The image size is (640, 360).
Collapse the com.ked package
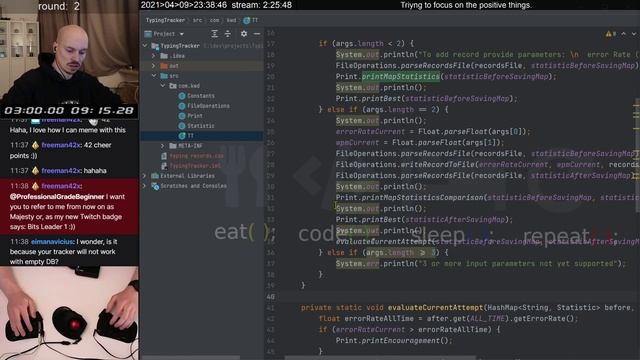tap(163, 86)
